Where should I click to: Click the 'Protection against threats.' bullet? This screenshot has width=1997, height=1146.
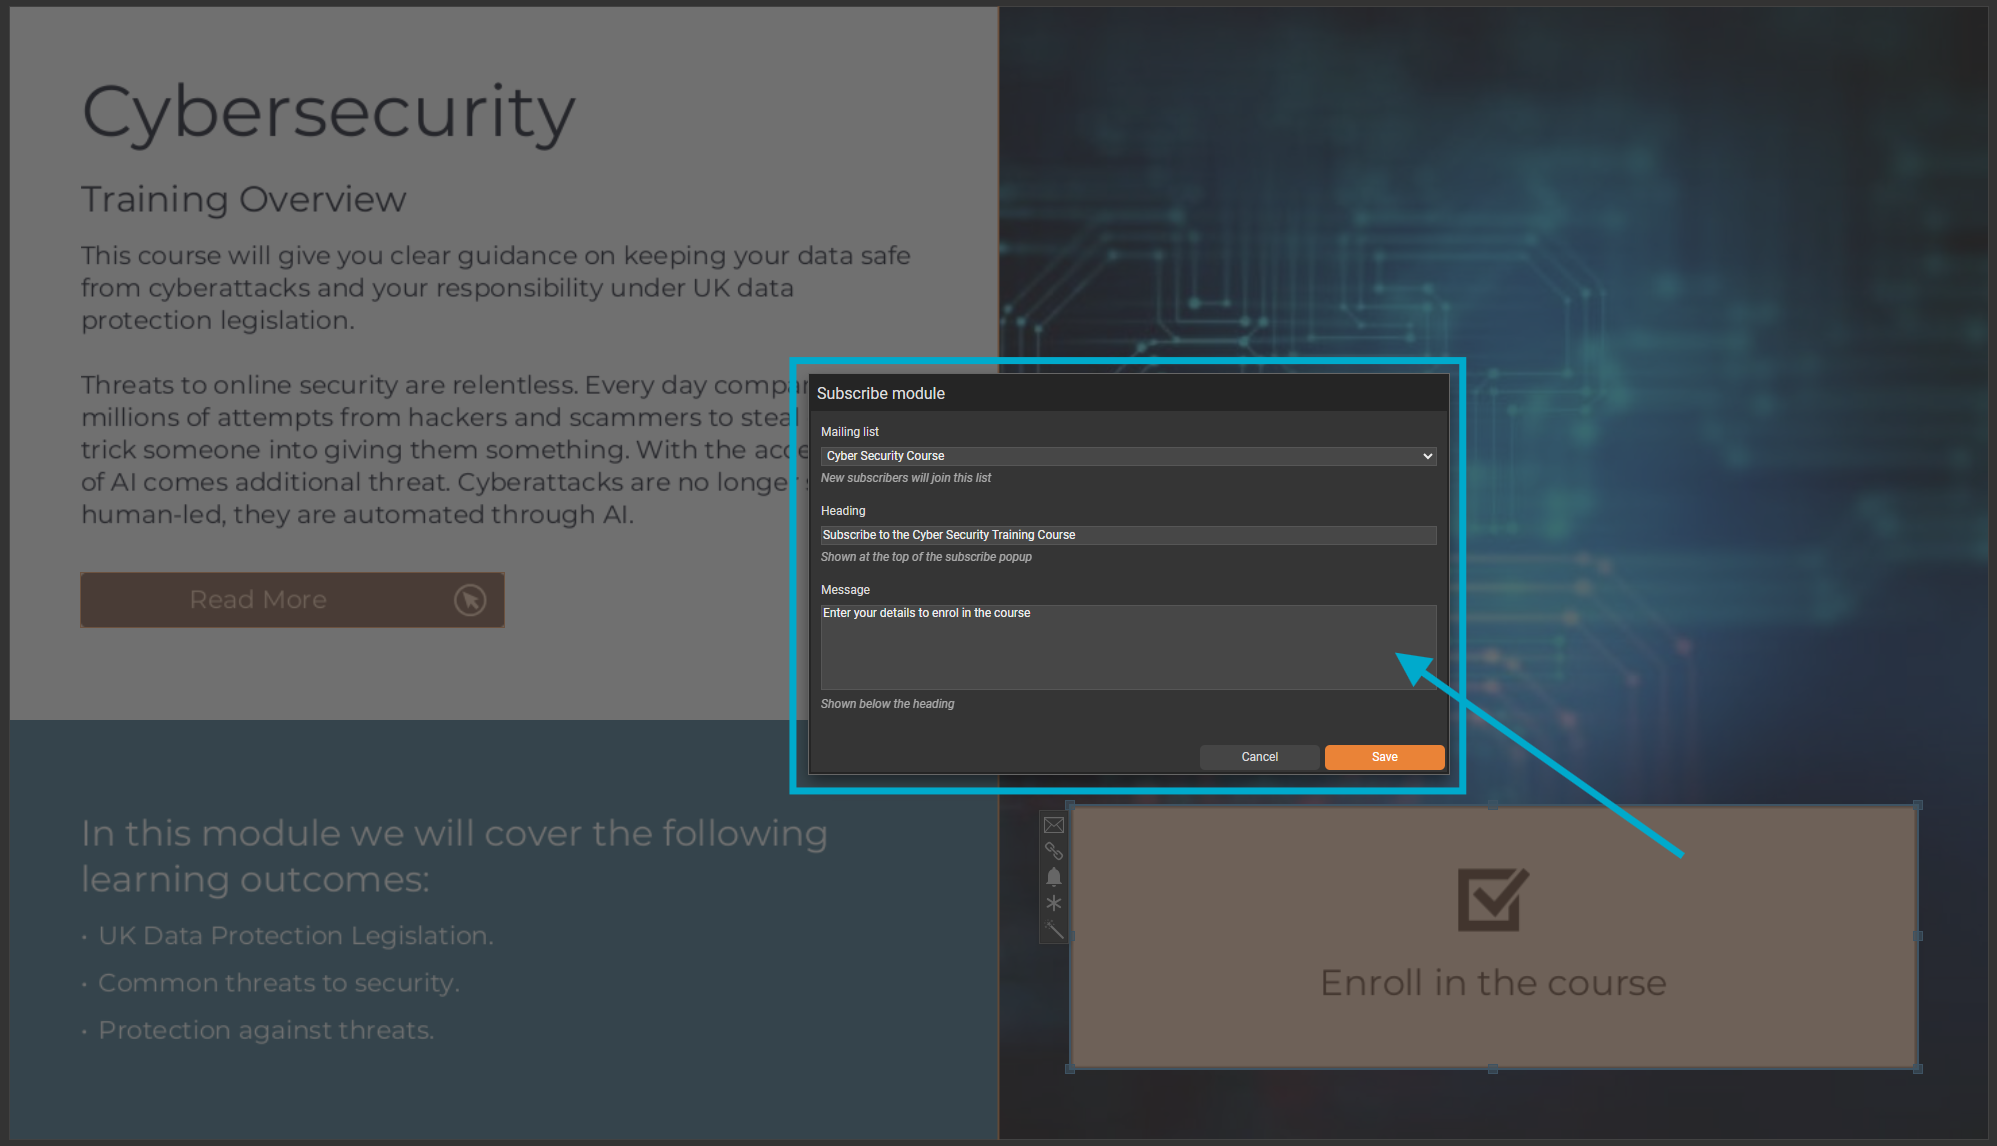266,1030
